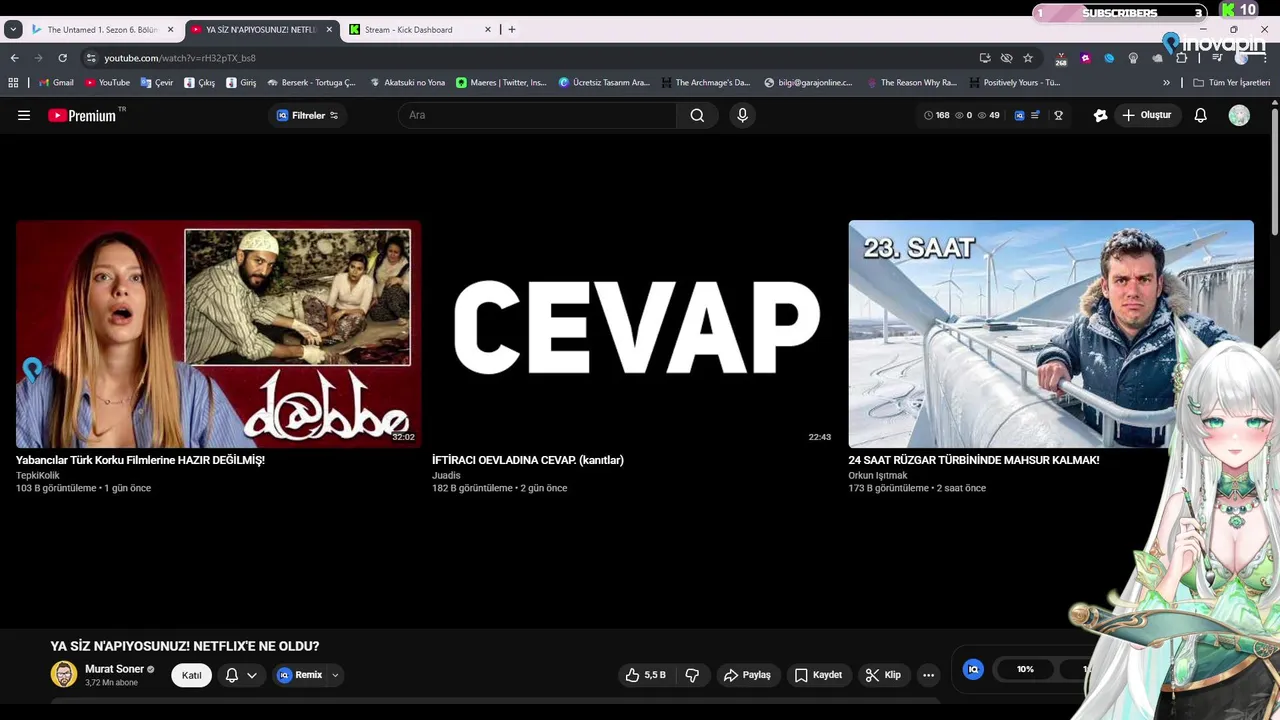The width and height of the screenshot is (1280, 720).
Task: Dislike the video with thumbs-down
Action: (x=692, y=675)
